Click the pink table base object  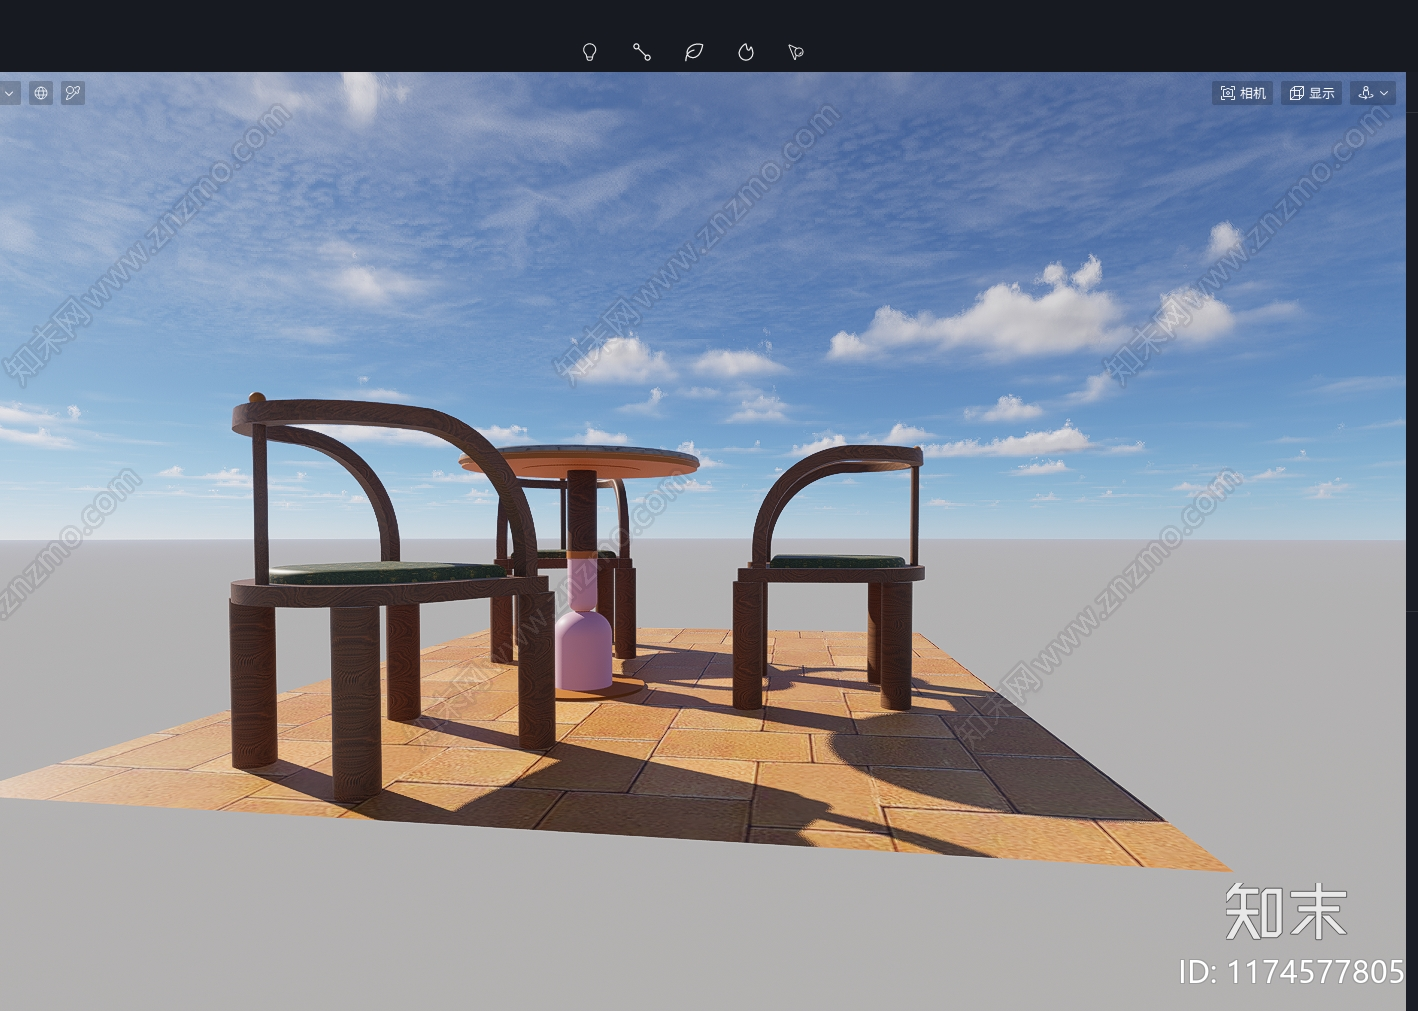click(x=584, y=648)
